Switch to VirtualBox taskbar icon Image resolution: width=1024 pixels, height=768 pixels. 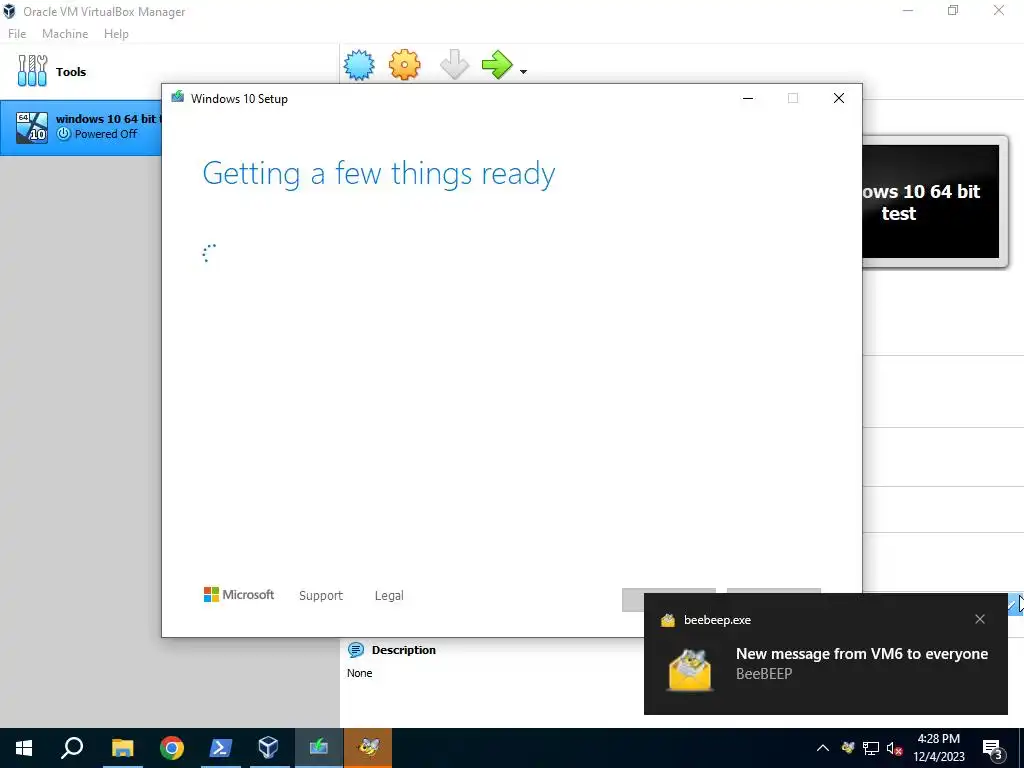click(x=268, y=748)
